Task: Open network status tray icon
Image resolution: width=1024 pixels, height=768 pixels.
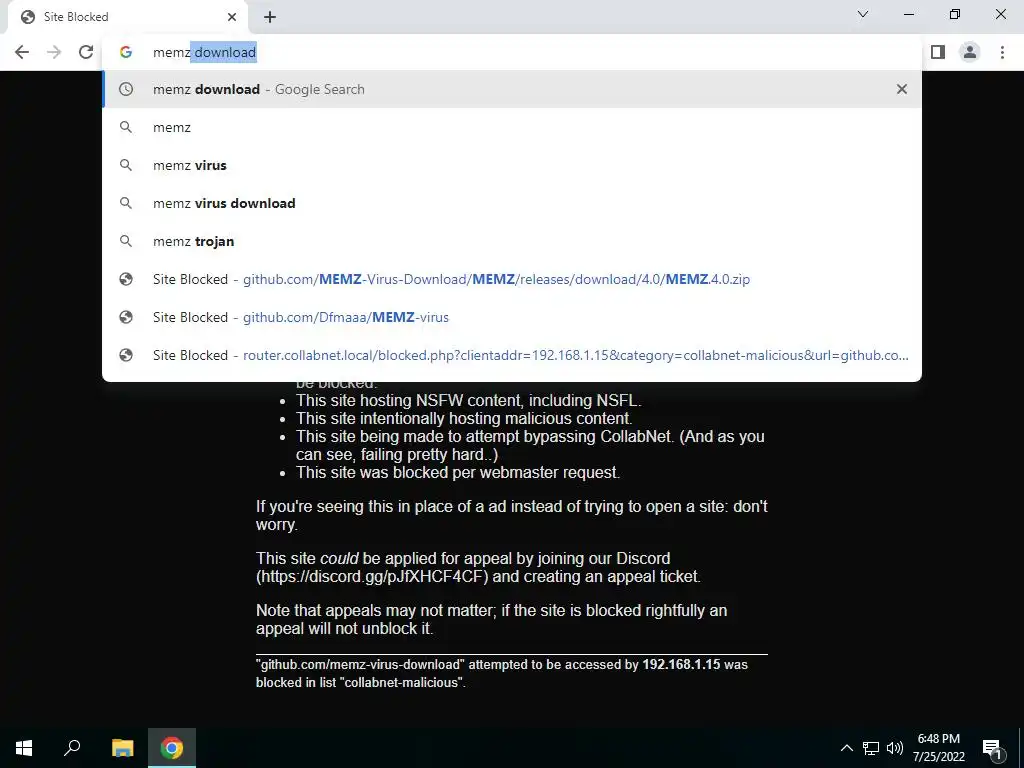Action: [x=871, y=748]
